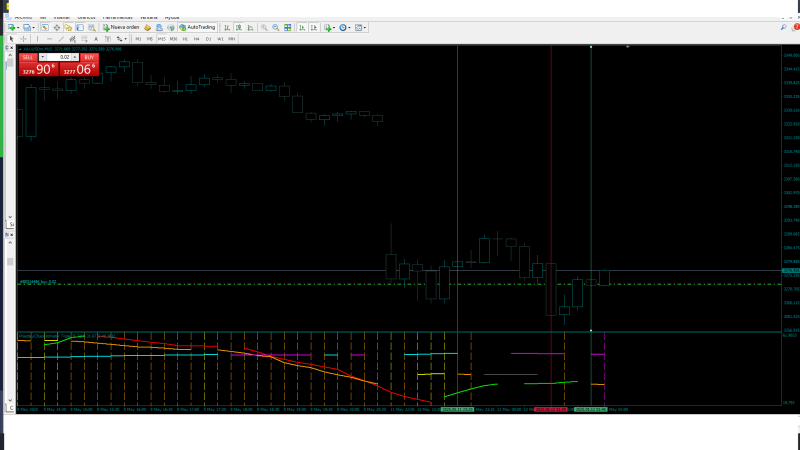Pick the vertical line drawing tool

click(37, 39)
